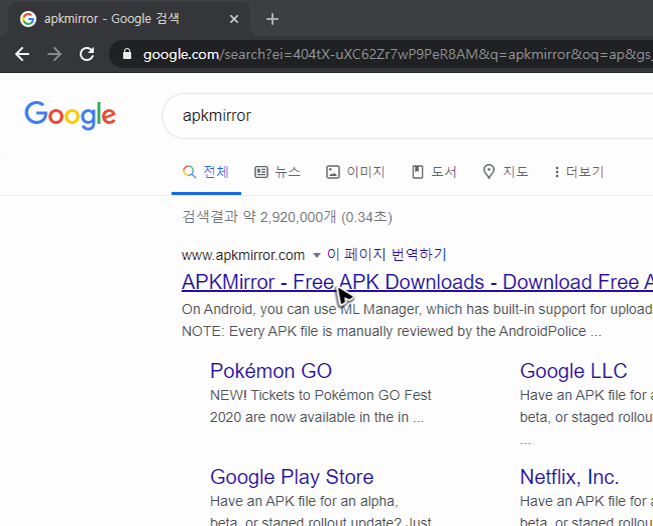
Task: Click the magnifier icon beside 전체
Action: [189, 172]
